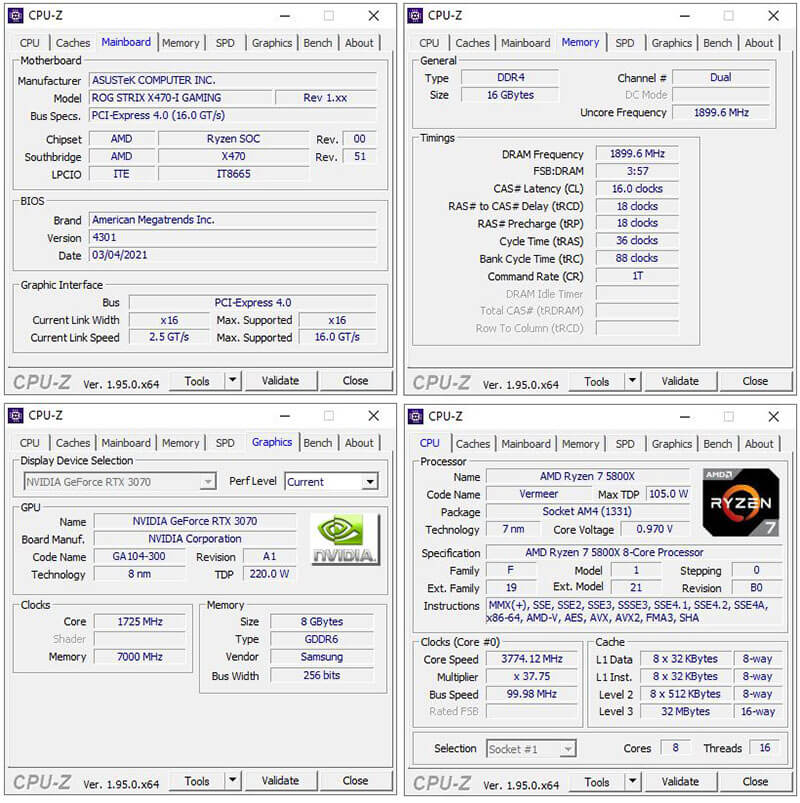Click GPU code name 'GA104-300'
800x803 pixels.
(x=139, y=556)
